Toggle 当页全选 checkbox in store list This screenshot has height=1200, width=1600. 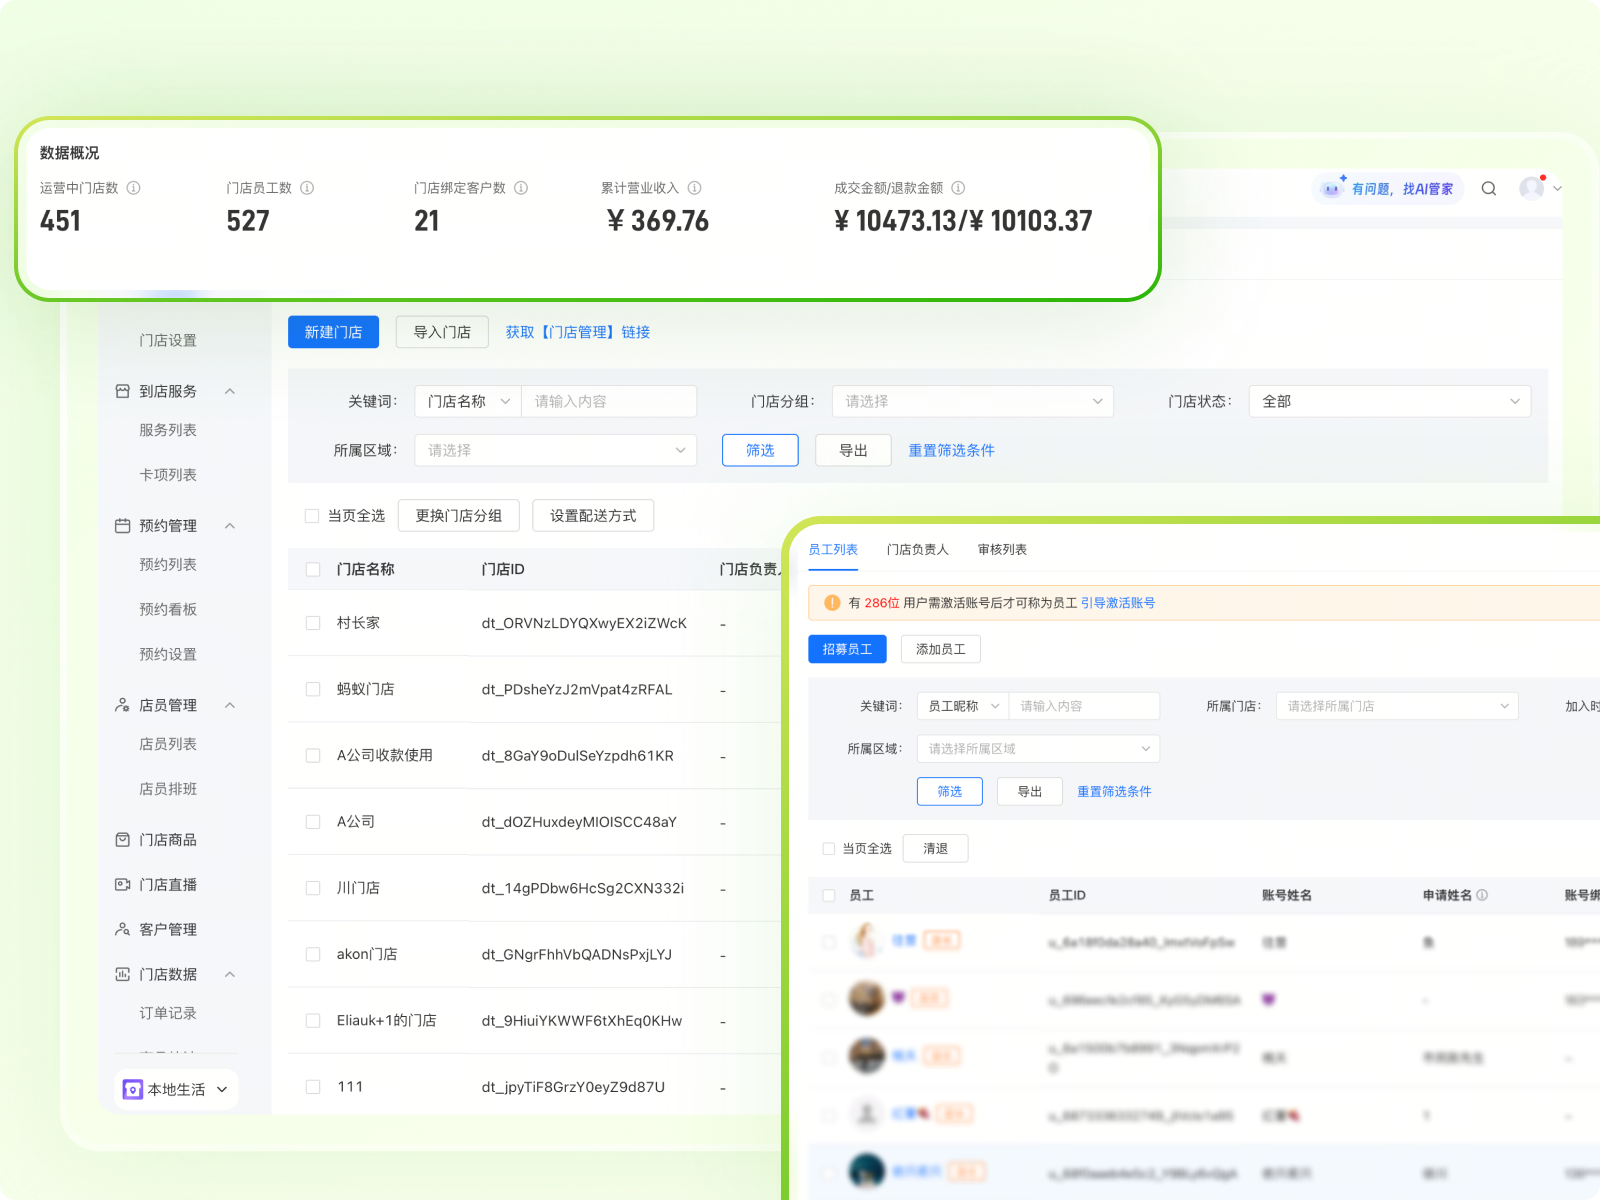(x=312, y=516)
